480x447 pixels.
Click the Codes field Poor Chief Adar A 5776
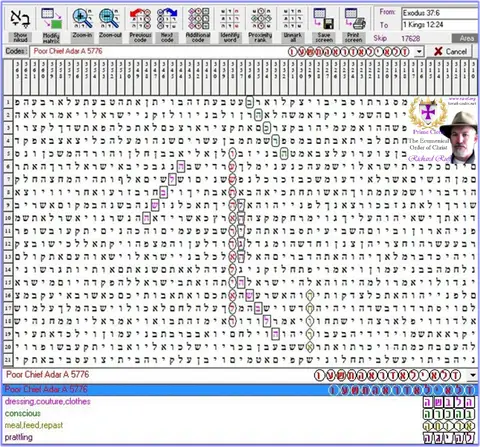[x=223, y=52]
